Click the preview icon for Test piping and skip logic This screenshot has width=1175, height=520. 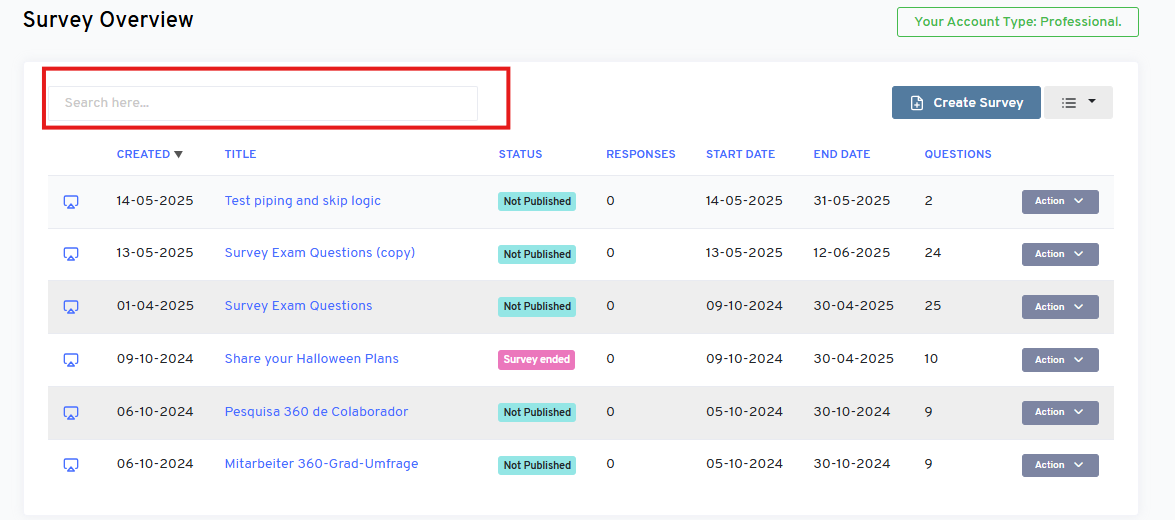(x=71, y=202)
